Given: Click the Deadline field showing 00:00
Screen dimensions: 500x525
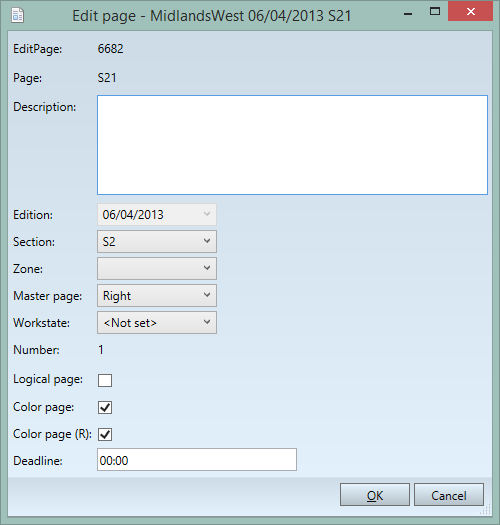Looking at the screenshot, I should click(197, 460).
